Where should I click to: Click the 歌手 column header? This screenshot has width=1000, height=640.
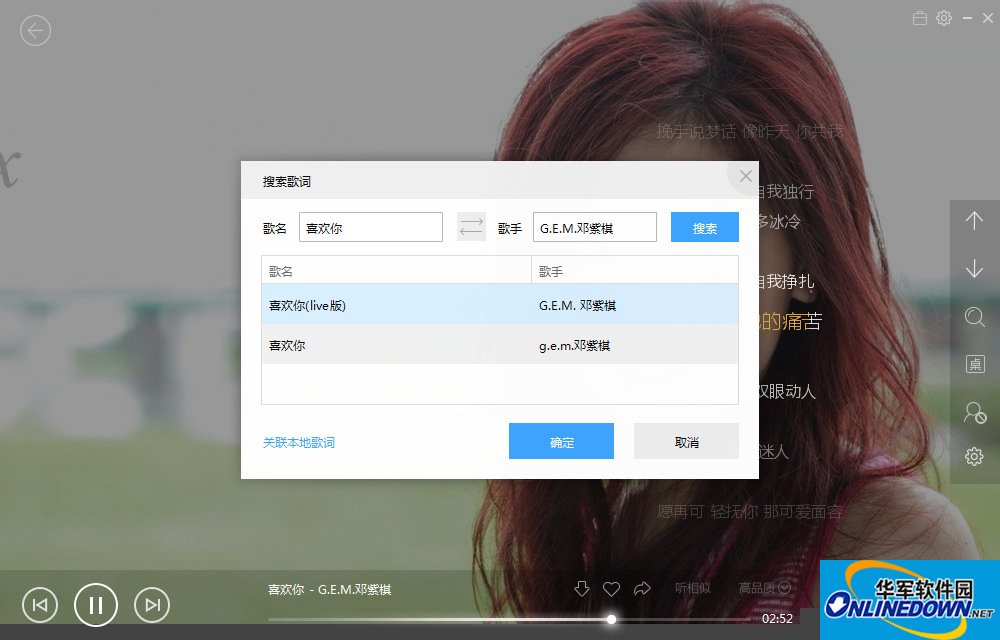635,271
